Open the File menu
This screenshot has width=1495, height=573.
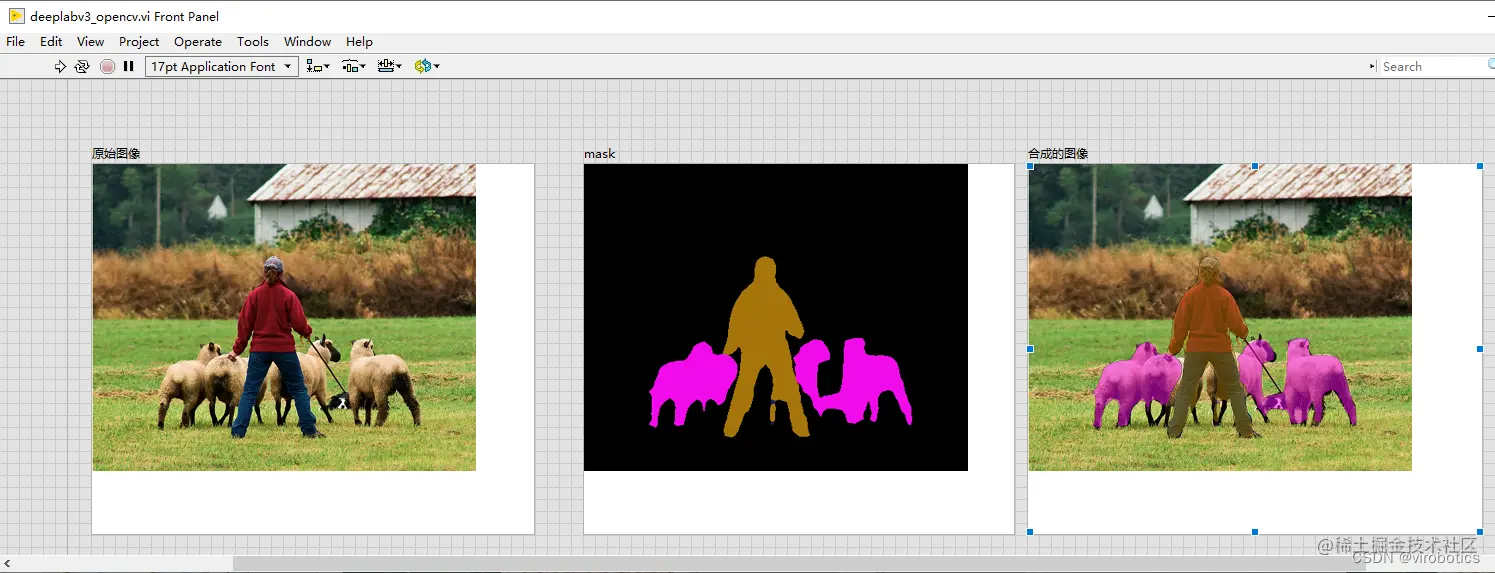(x=16, y=41)
